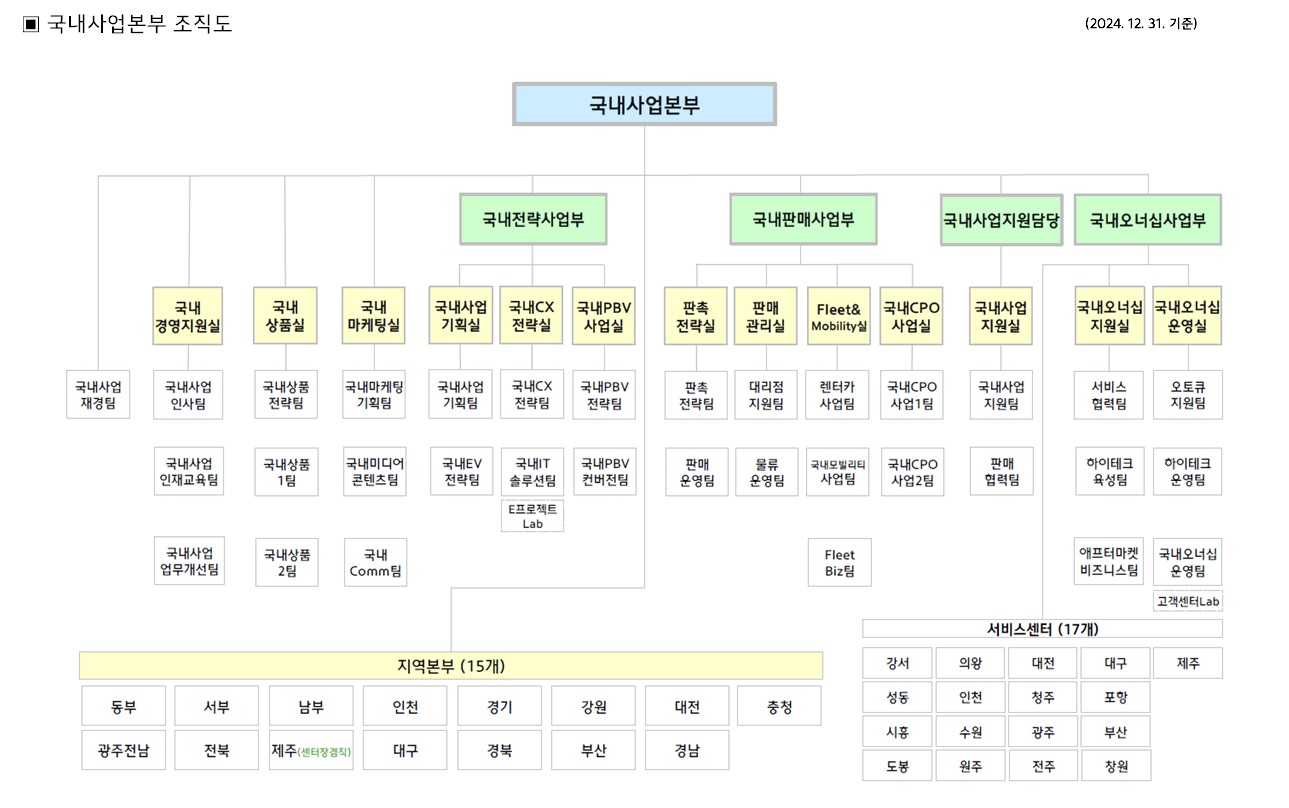
Task: Select the Fleet& Mobility실 box
Action: pyautogui.click(x=839, y=316)
